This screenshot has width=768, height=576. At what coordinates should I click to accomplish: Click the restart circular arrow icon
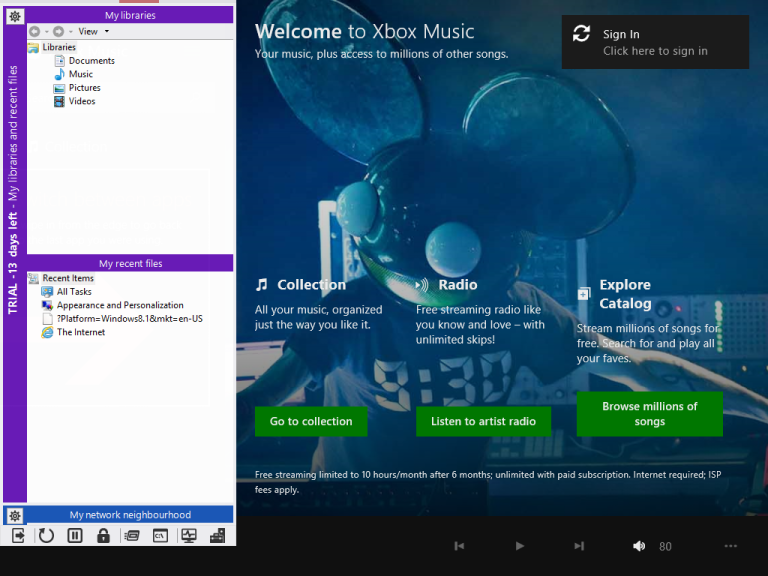pyautogui.click(x=47, y=536)
